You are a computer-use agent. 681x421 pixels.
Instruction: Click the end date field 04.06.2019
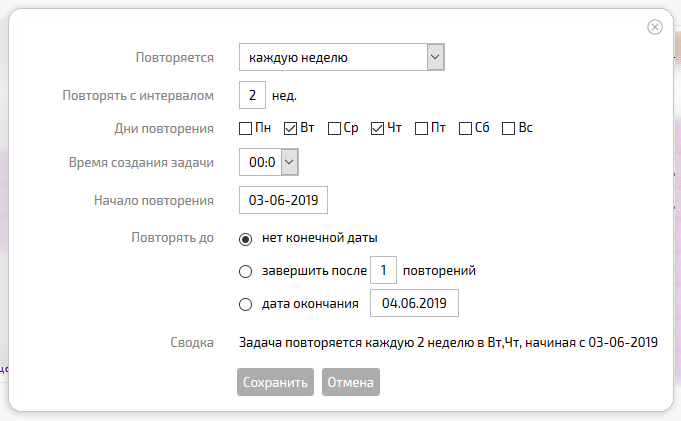pyautogui.click(x=414, y=303)
